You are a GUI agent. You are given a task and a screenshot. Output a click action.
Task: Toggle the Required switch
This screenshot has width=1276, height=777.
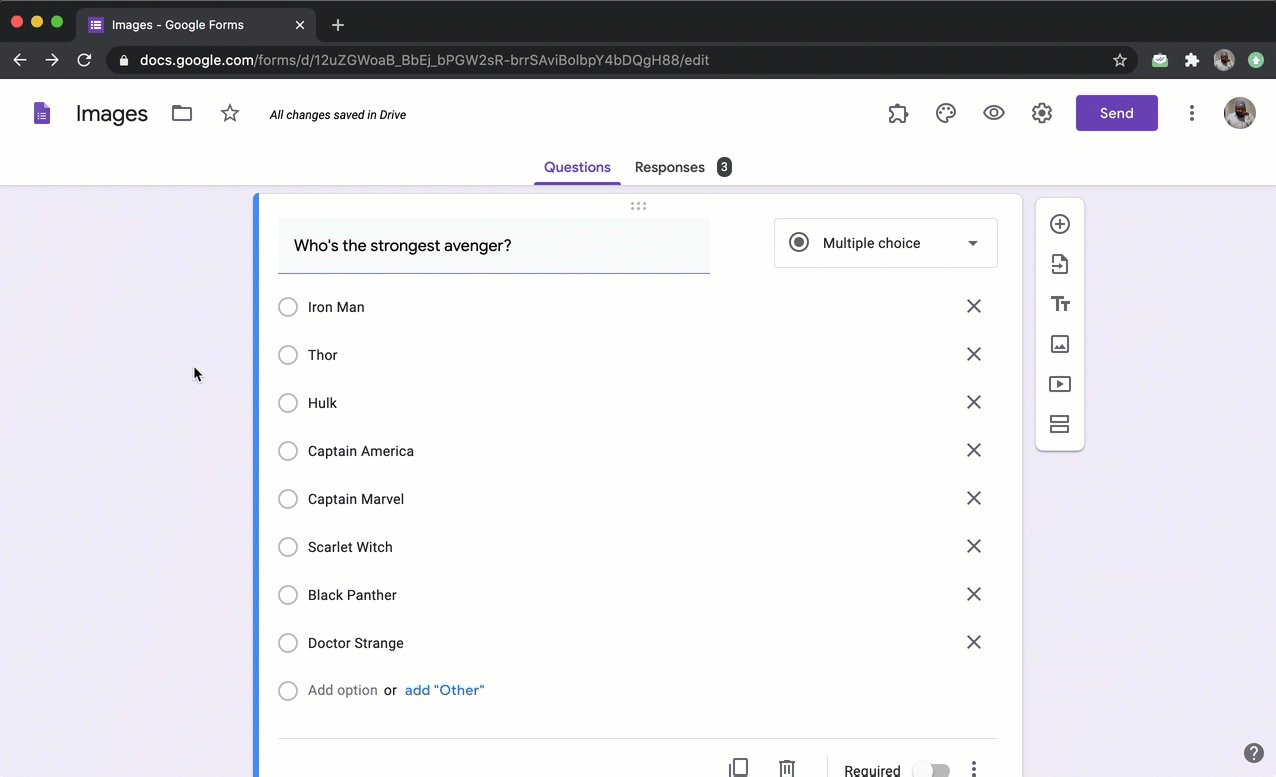click(931, 770)
